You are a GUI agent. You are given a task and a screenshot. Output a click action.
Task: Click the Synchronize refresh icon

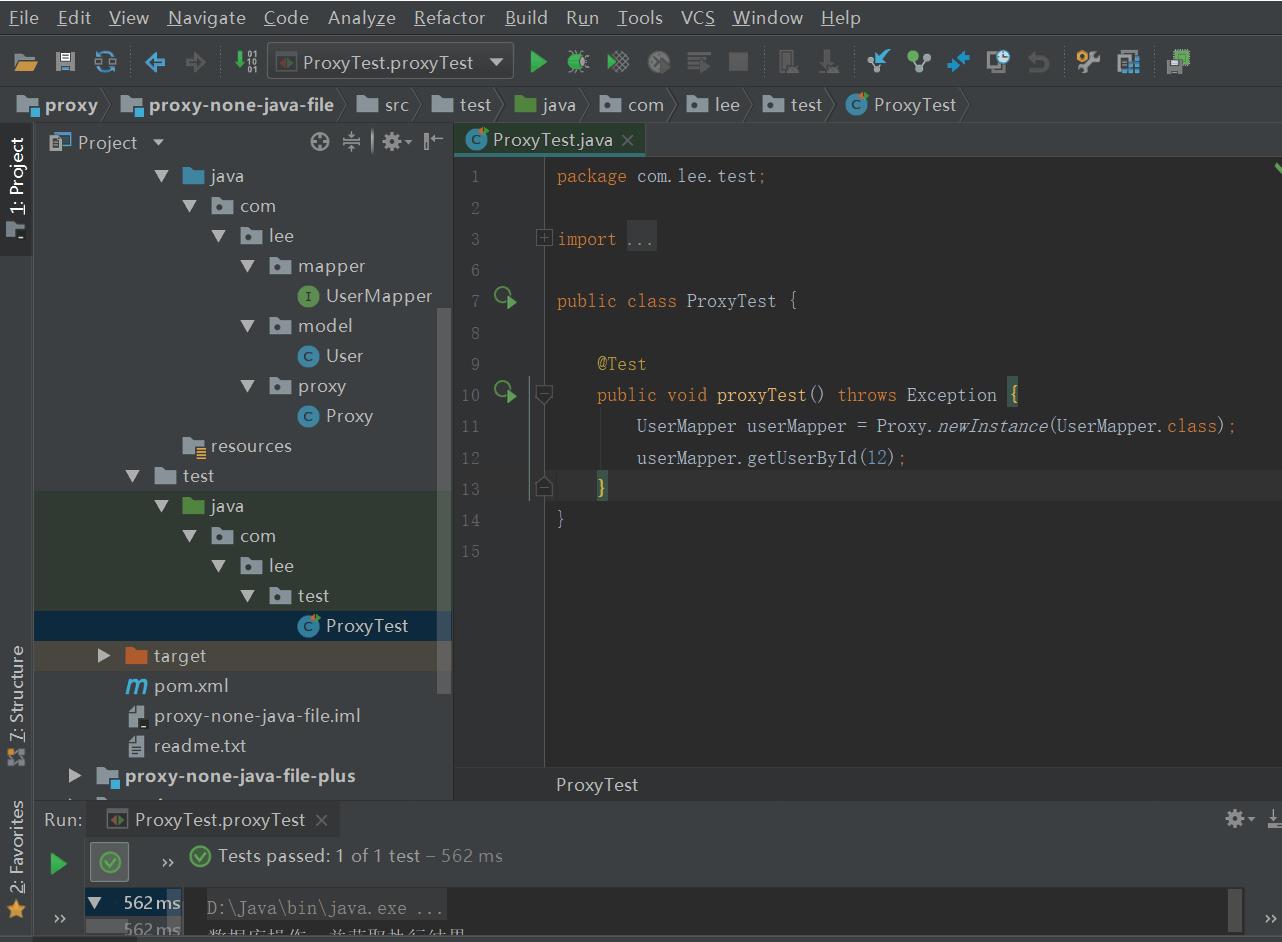pos(105,62)
